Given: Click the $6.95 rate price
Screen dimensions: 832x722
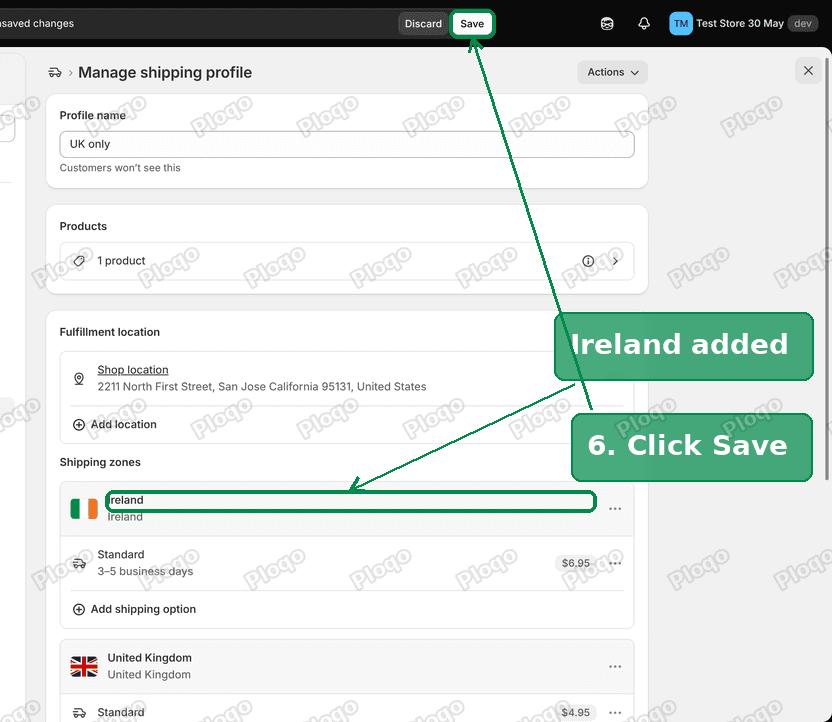Looking at the screenshot, I should pyautogui.click(x=575, y=563).
